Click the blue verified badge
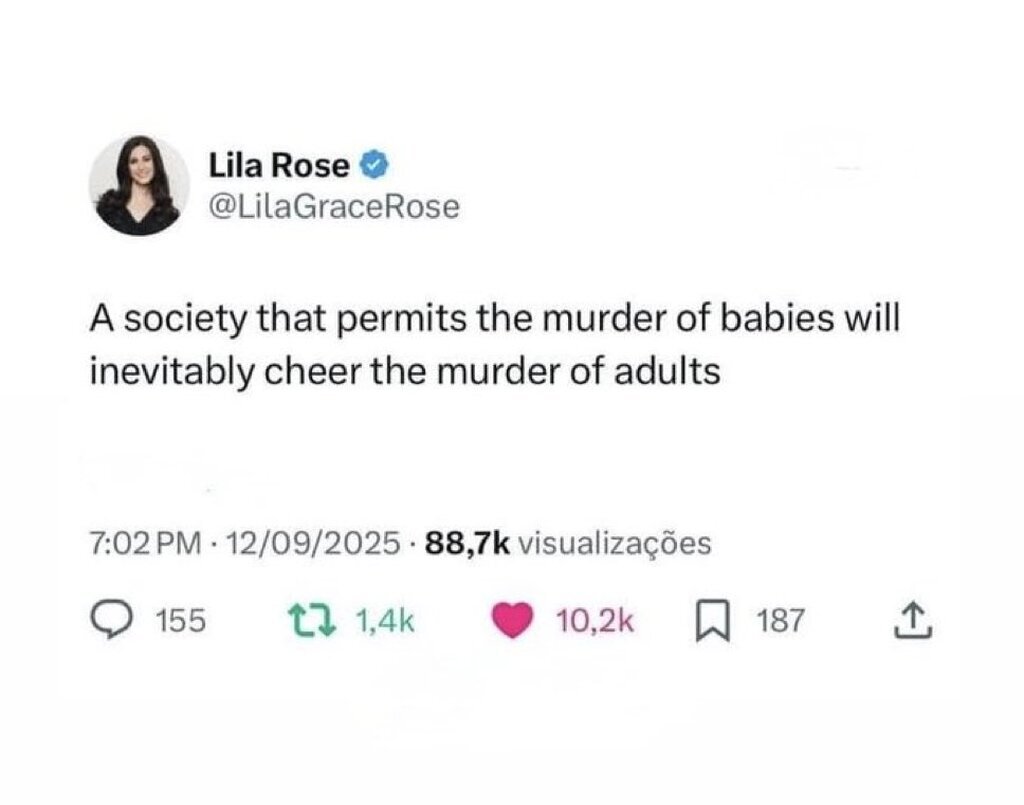Image resolution: width=1024 pixels, height=805 pixels. click(375, 165)
